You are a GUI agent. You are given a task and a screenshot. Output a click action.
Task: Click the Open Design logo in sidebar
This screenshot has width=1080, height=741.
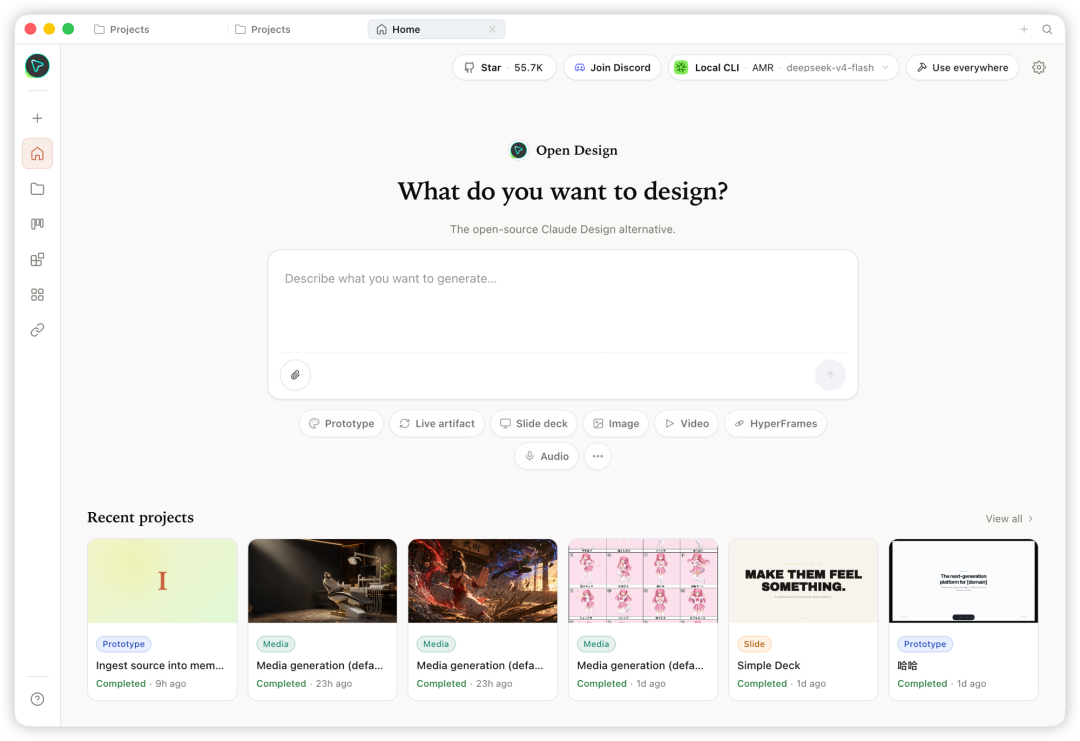click(37, 66)
